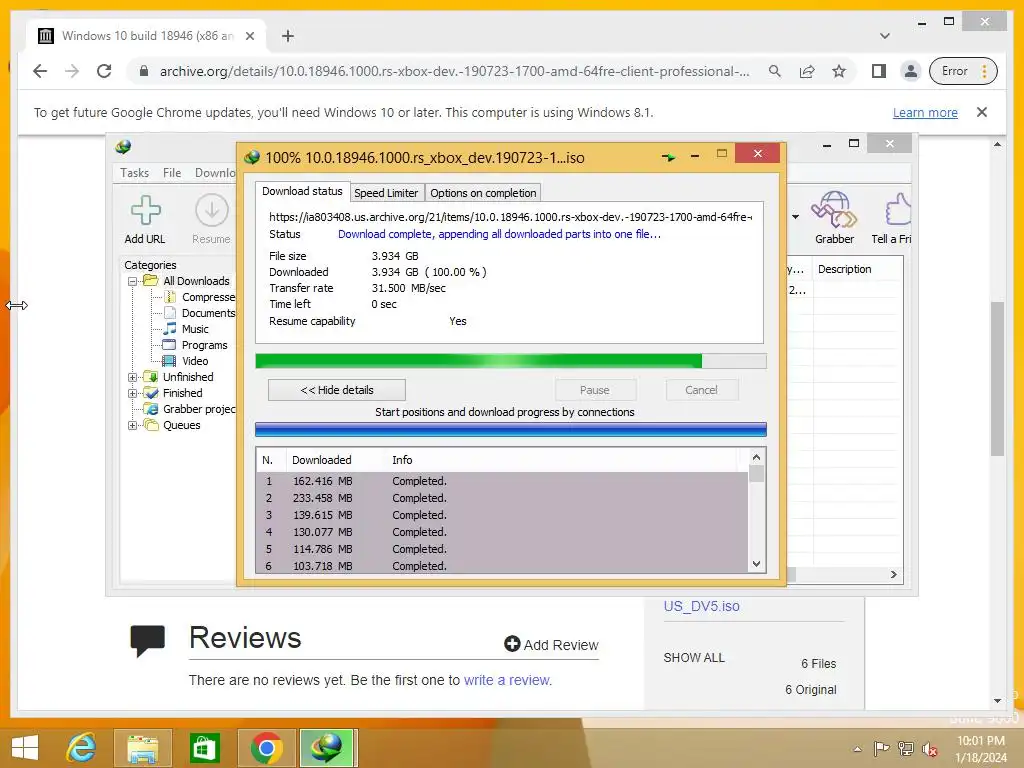Click the Cancel button in download dialog
Screen dimensions: 1024x768
[701, 390]
